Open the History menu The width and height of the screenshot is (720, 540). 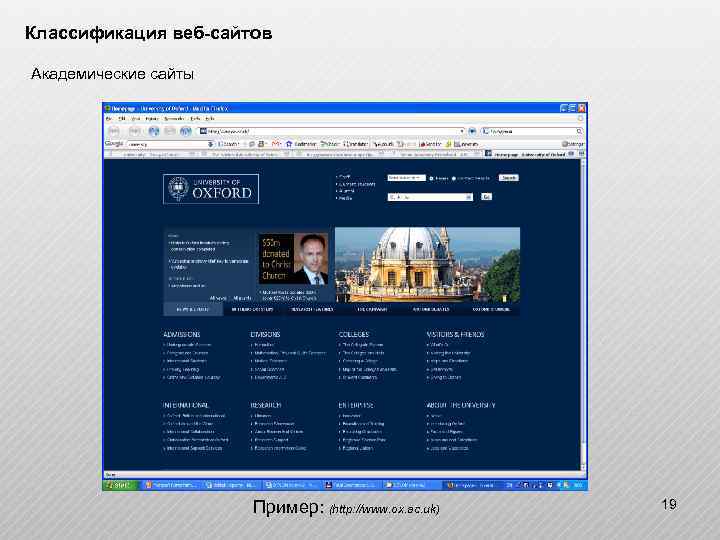coord(151,118)
